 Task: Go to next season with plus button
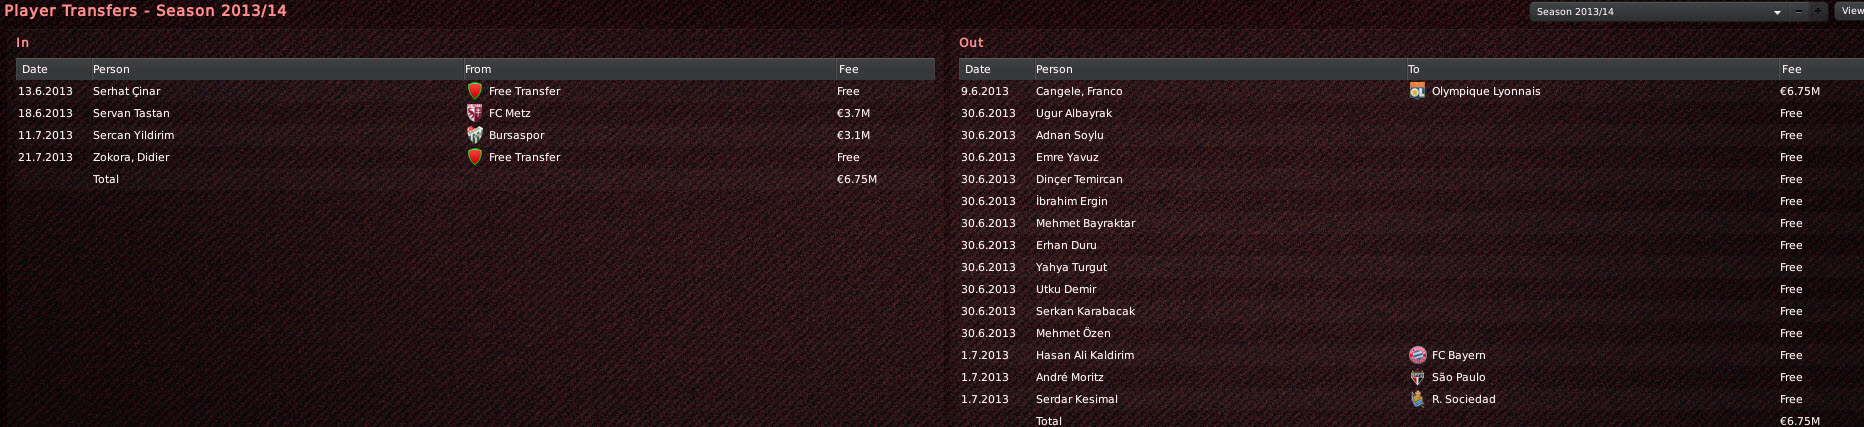point(1818,12)
